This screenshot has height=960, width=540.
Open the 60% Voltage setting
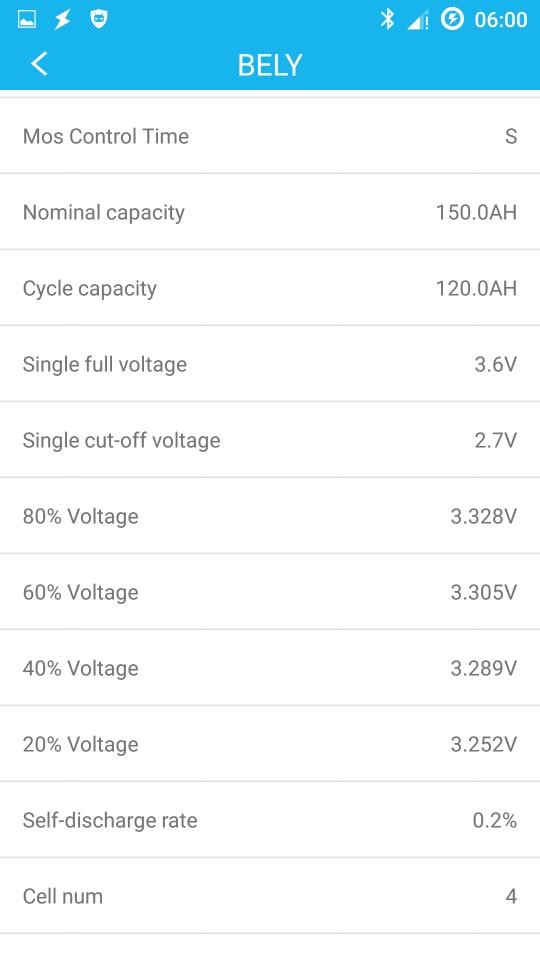coord(270,591)
